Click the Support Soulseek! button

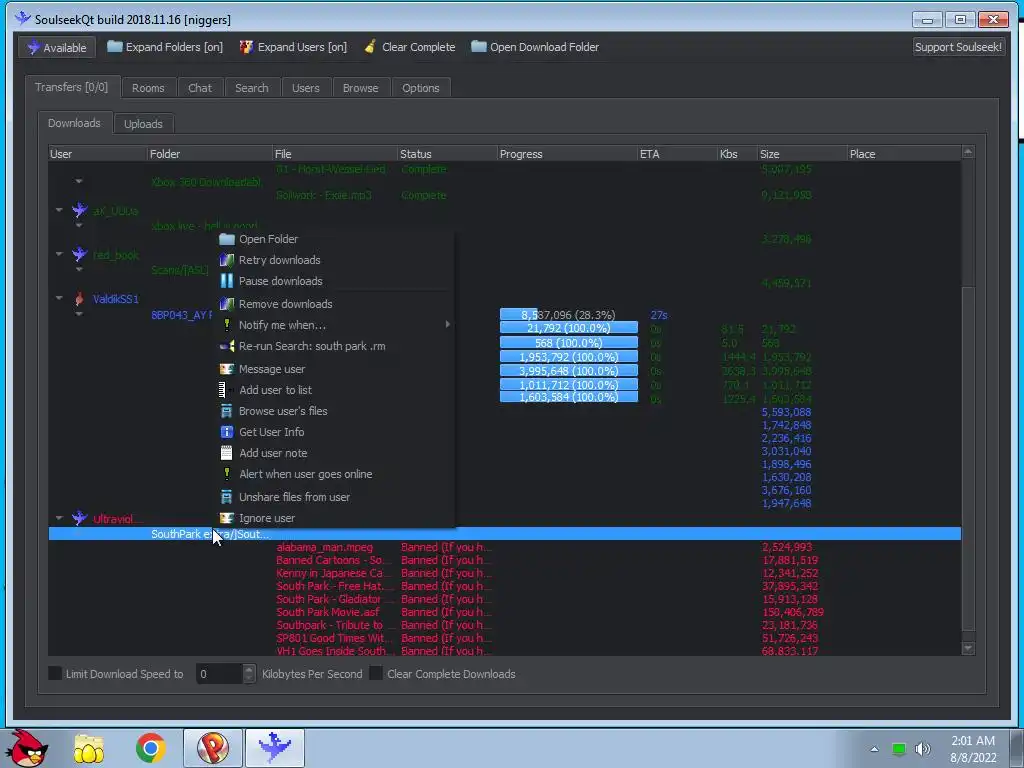958,47
